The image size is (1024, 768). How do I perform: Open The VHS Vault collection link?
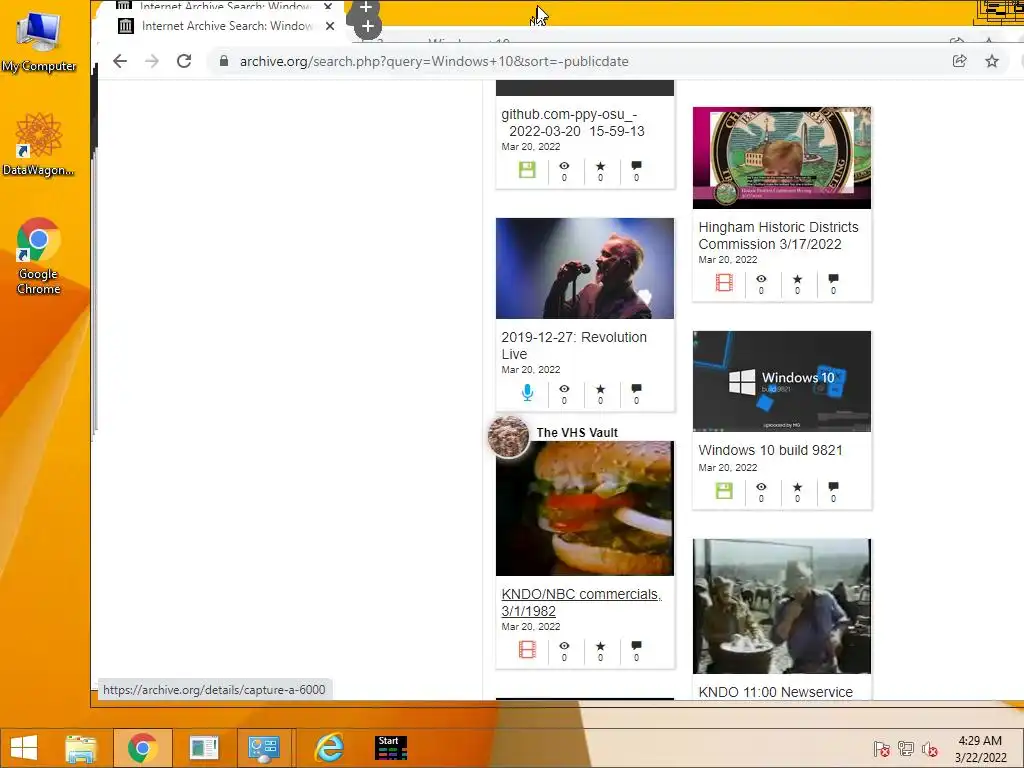(577, 432)
